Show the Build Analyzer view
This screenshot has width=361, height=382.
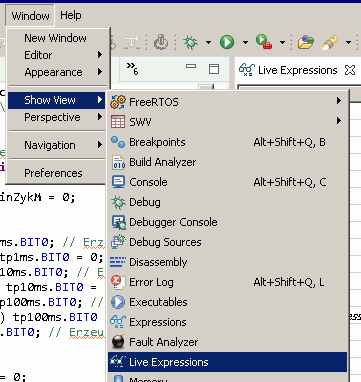(227, 162)
